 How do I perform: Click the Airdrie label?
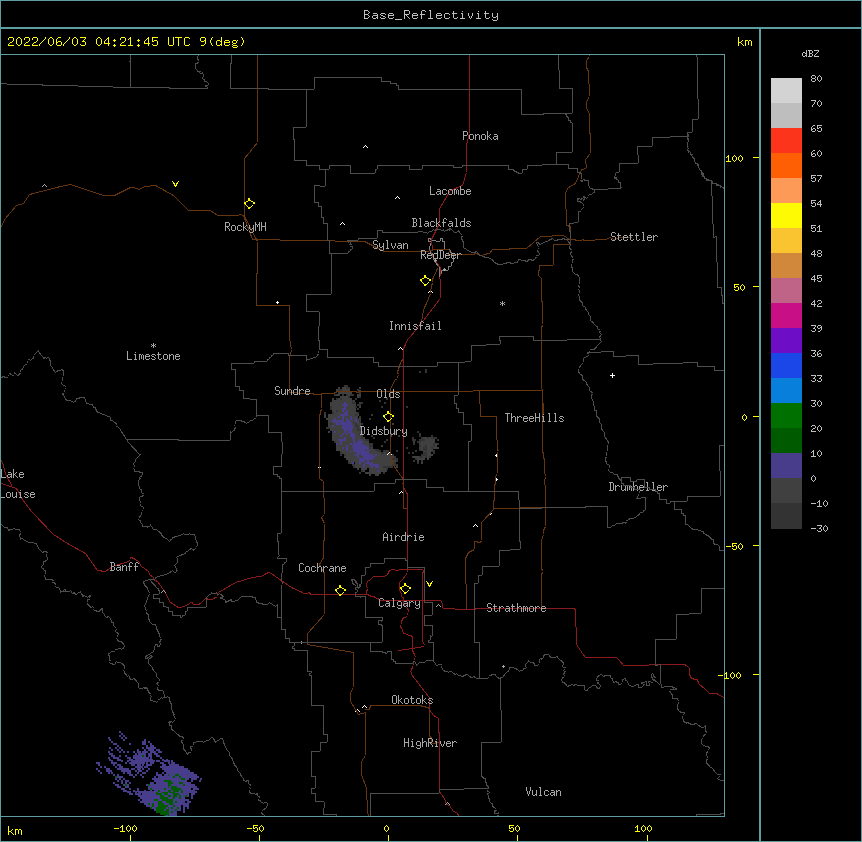[404, 537]
